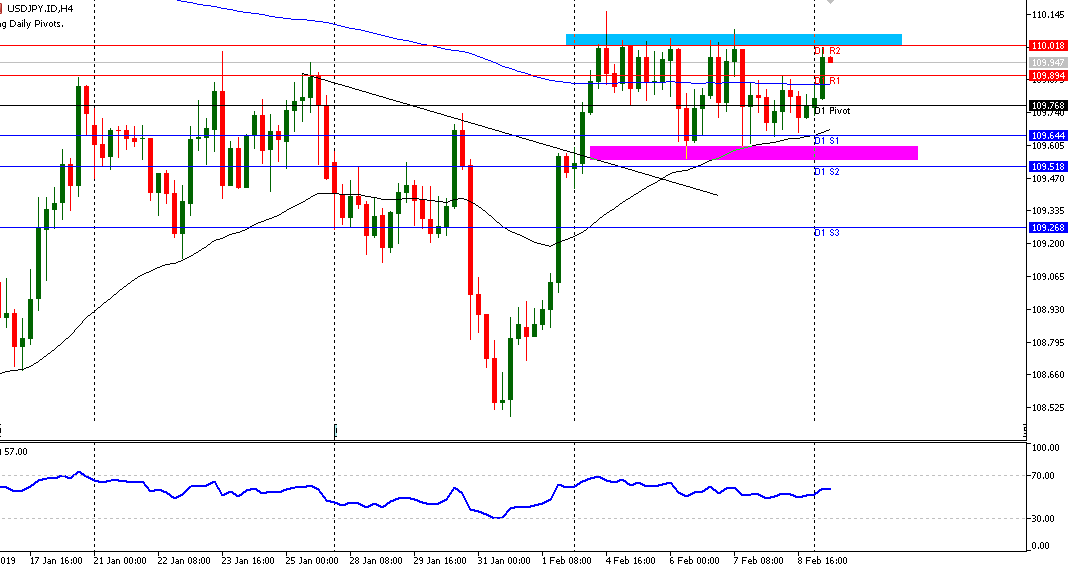Click the 4 Feb 16:00 time label

tap(631, 561)
